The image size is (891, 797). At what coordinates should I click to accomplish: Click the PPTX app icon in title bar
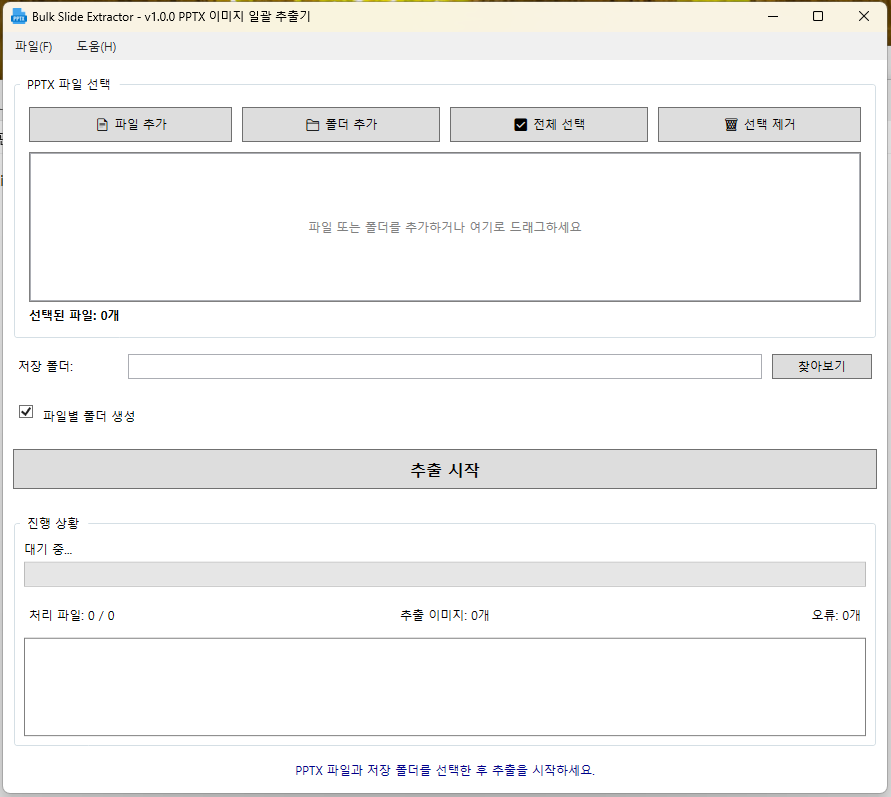18,16
